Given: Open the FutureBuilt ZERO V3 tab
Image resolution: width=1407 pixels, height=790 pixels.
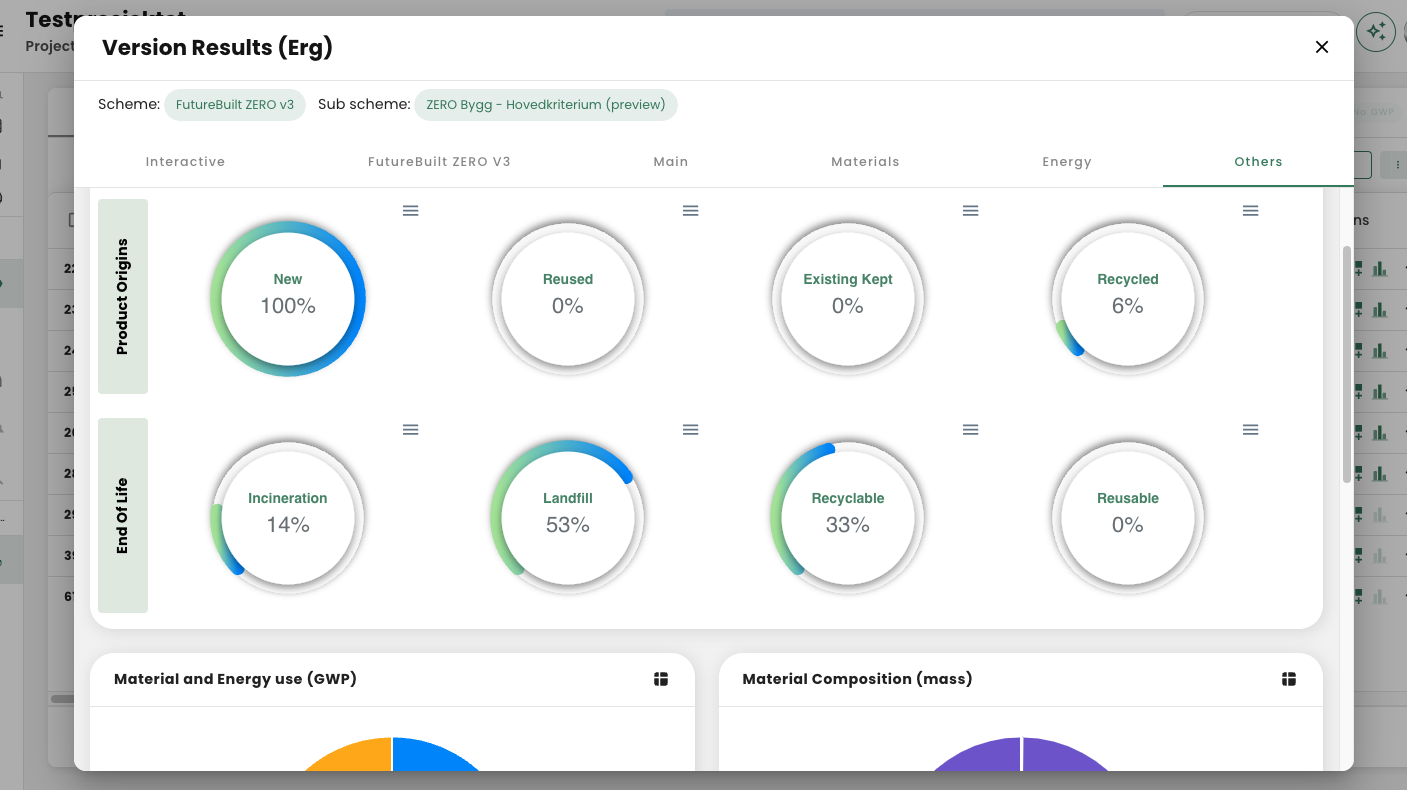Looking at the screenshot, I should click(x=439, y=161).
